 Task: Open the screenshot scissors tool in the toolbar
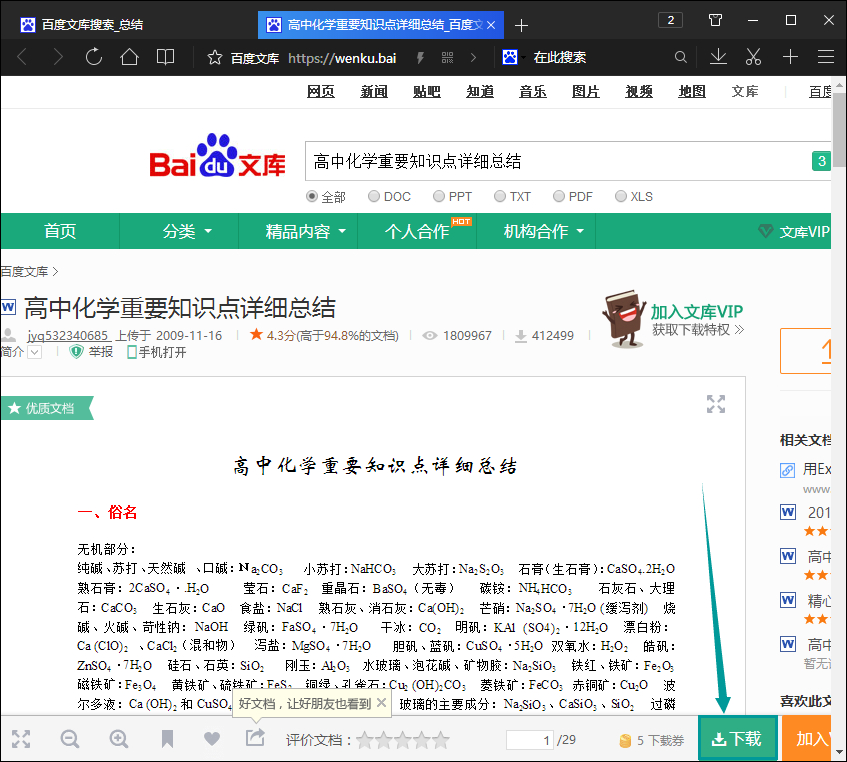point(753,58)
